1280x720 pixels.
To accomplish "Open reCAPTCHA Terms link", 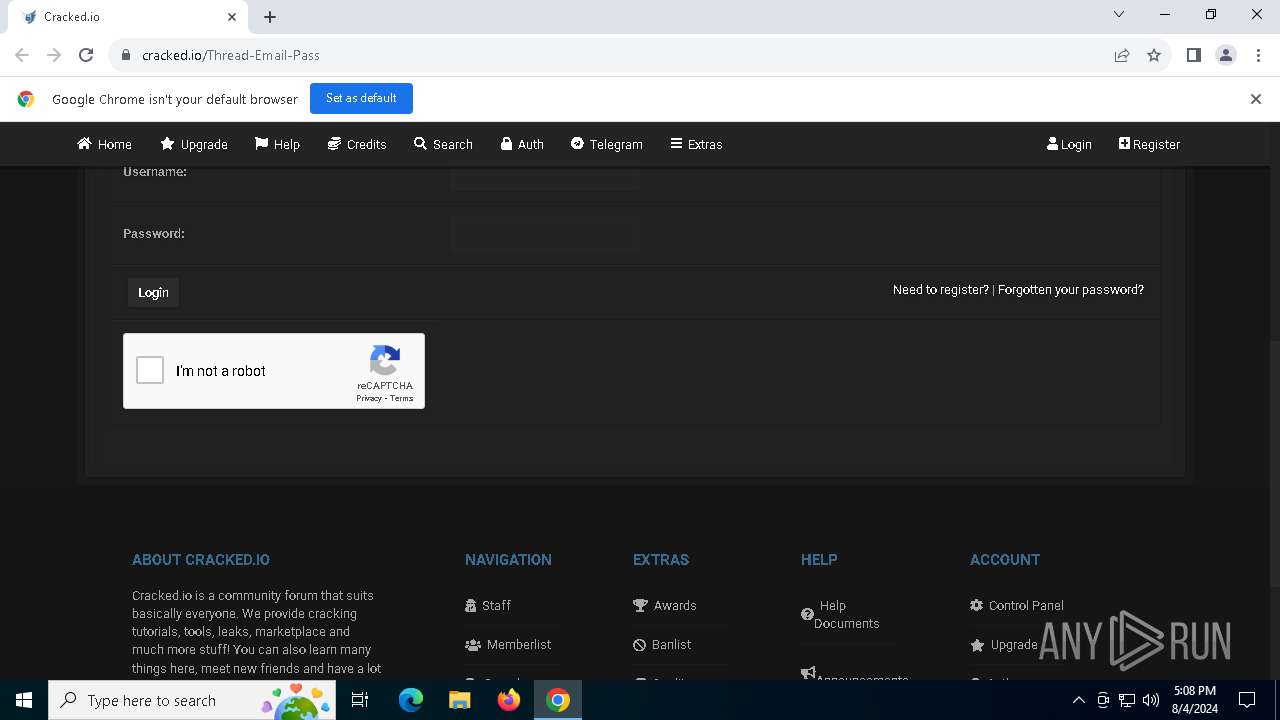I will pos(401,398).
